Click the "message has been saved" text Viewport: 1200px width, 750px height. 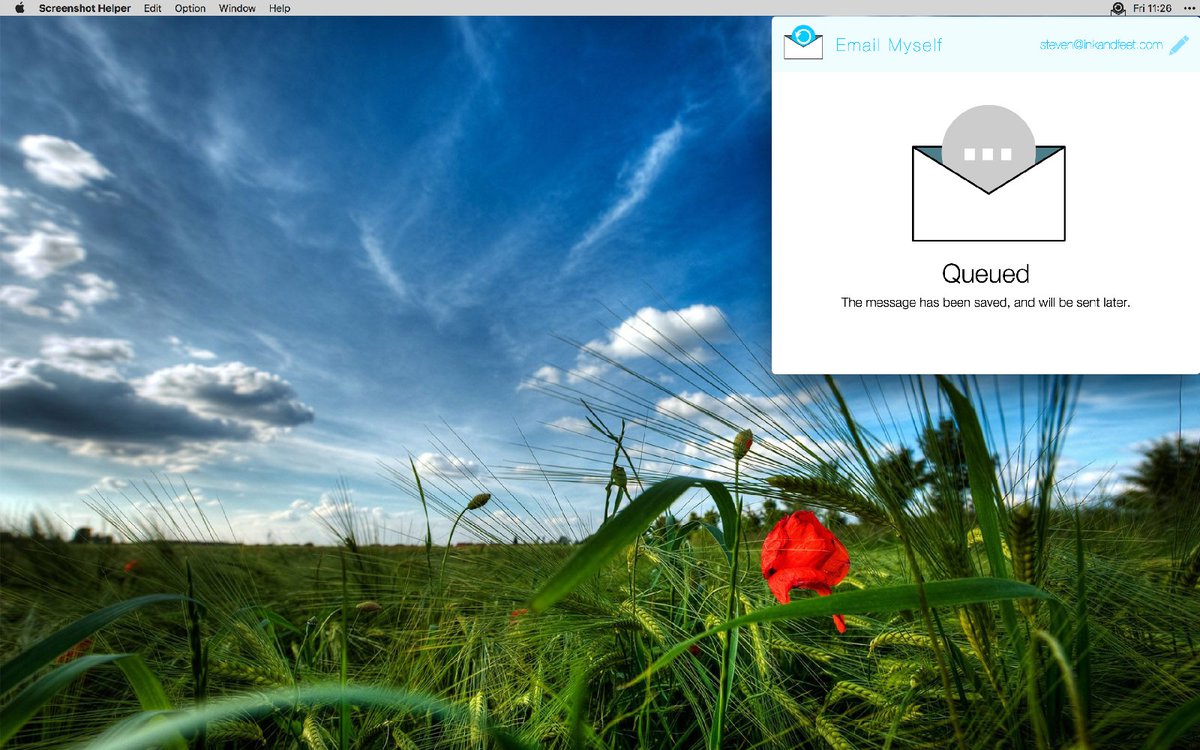(x=937, y=302)
